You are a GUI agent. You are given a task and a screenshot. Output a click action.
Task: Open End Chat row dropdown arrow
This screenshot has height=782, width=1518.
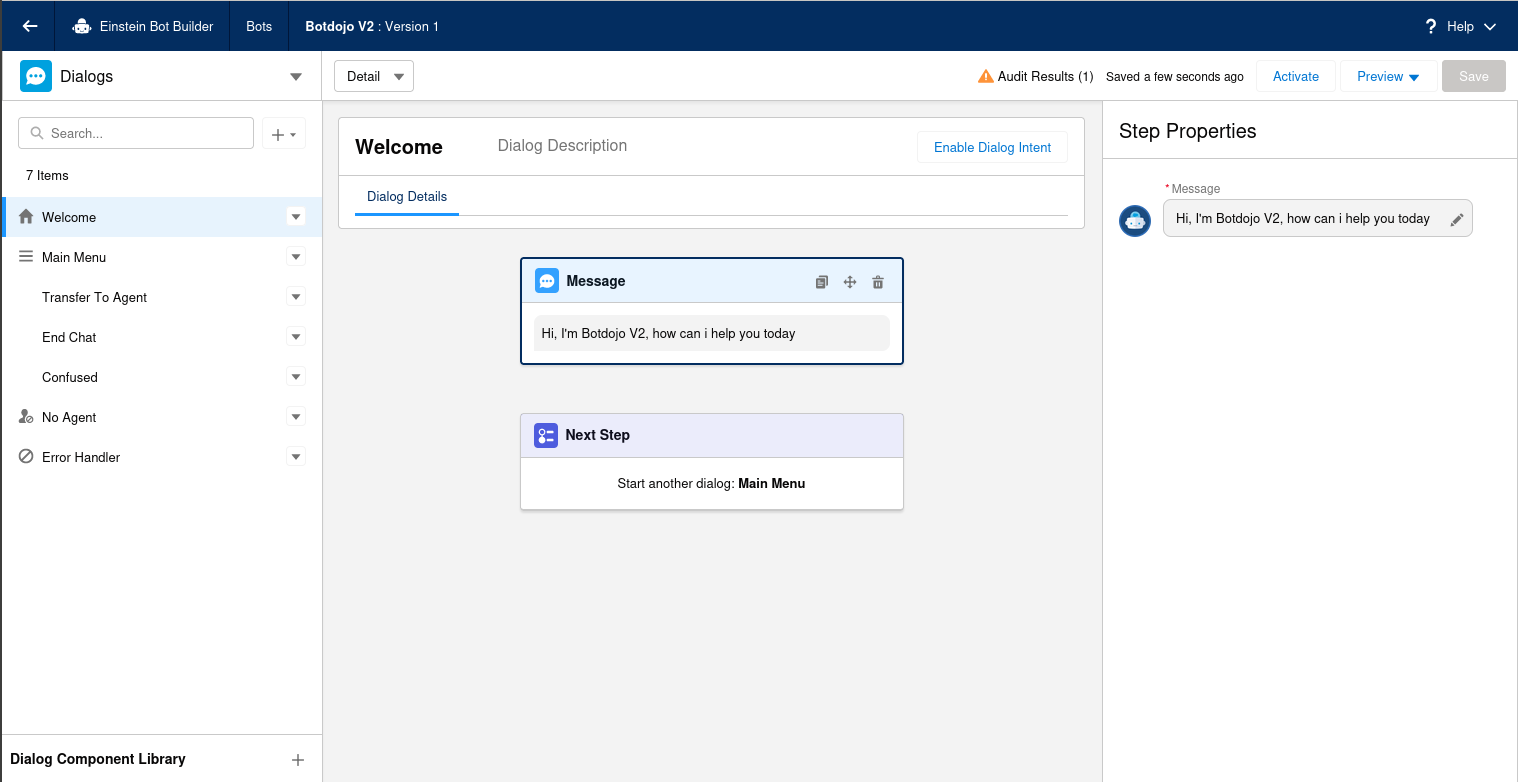[x=295, y=337]
